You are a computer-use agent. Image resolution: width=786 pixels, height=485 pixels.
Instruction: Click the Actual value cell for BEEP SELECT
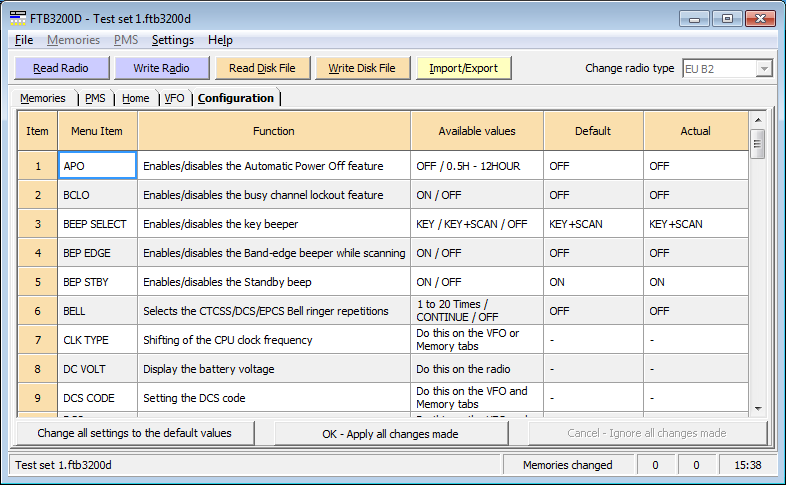(695, 224)
